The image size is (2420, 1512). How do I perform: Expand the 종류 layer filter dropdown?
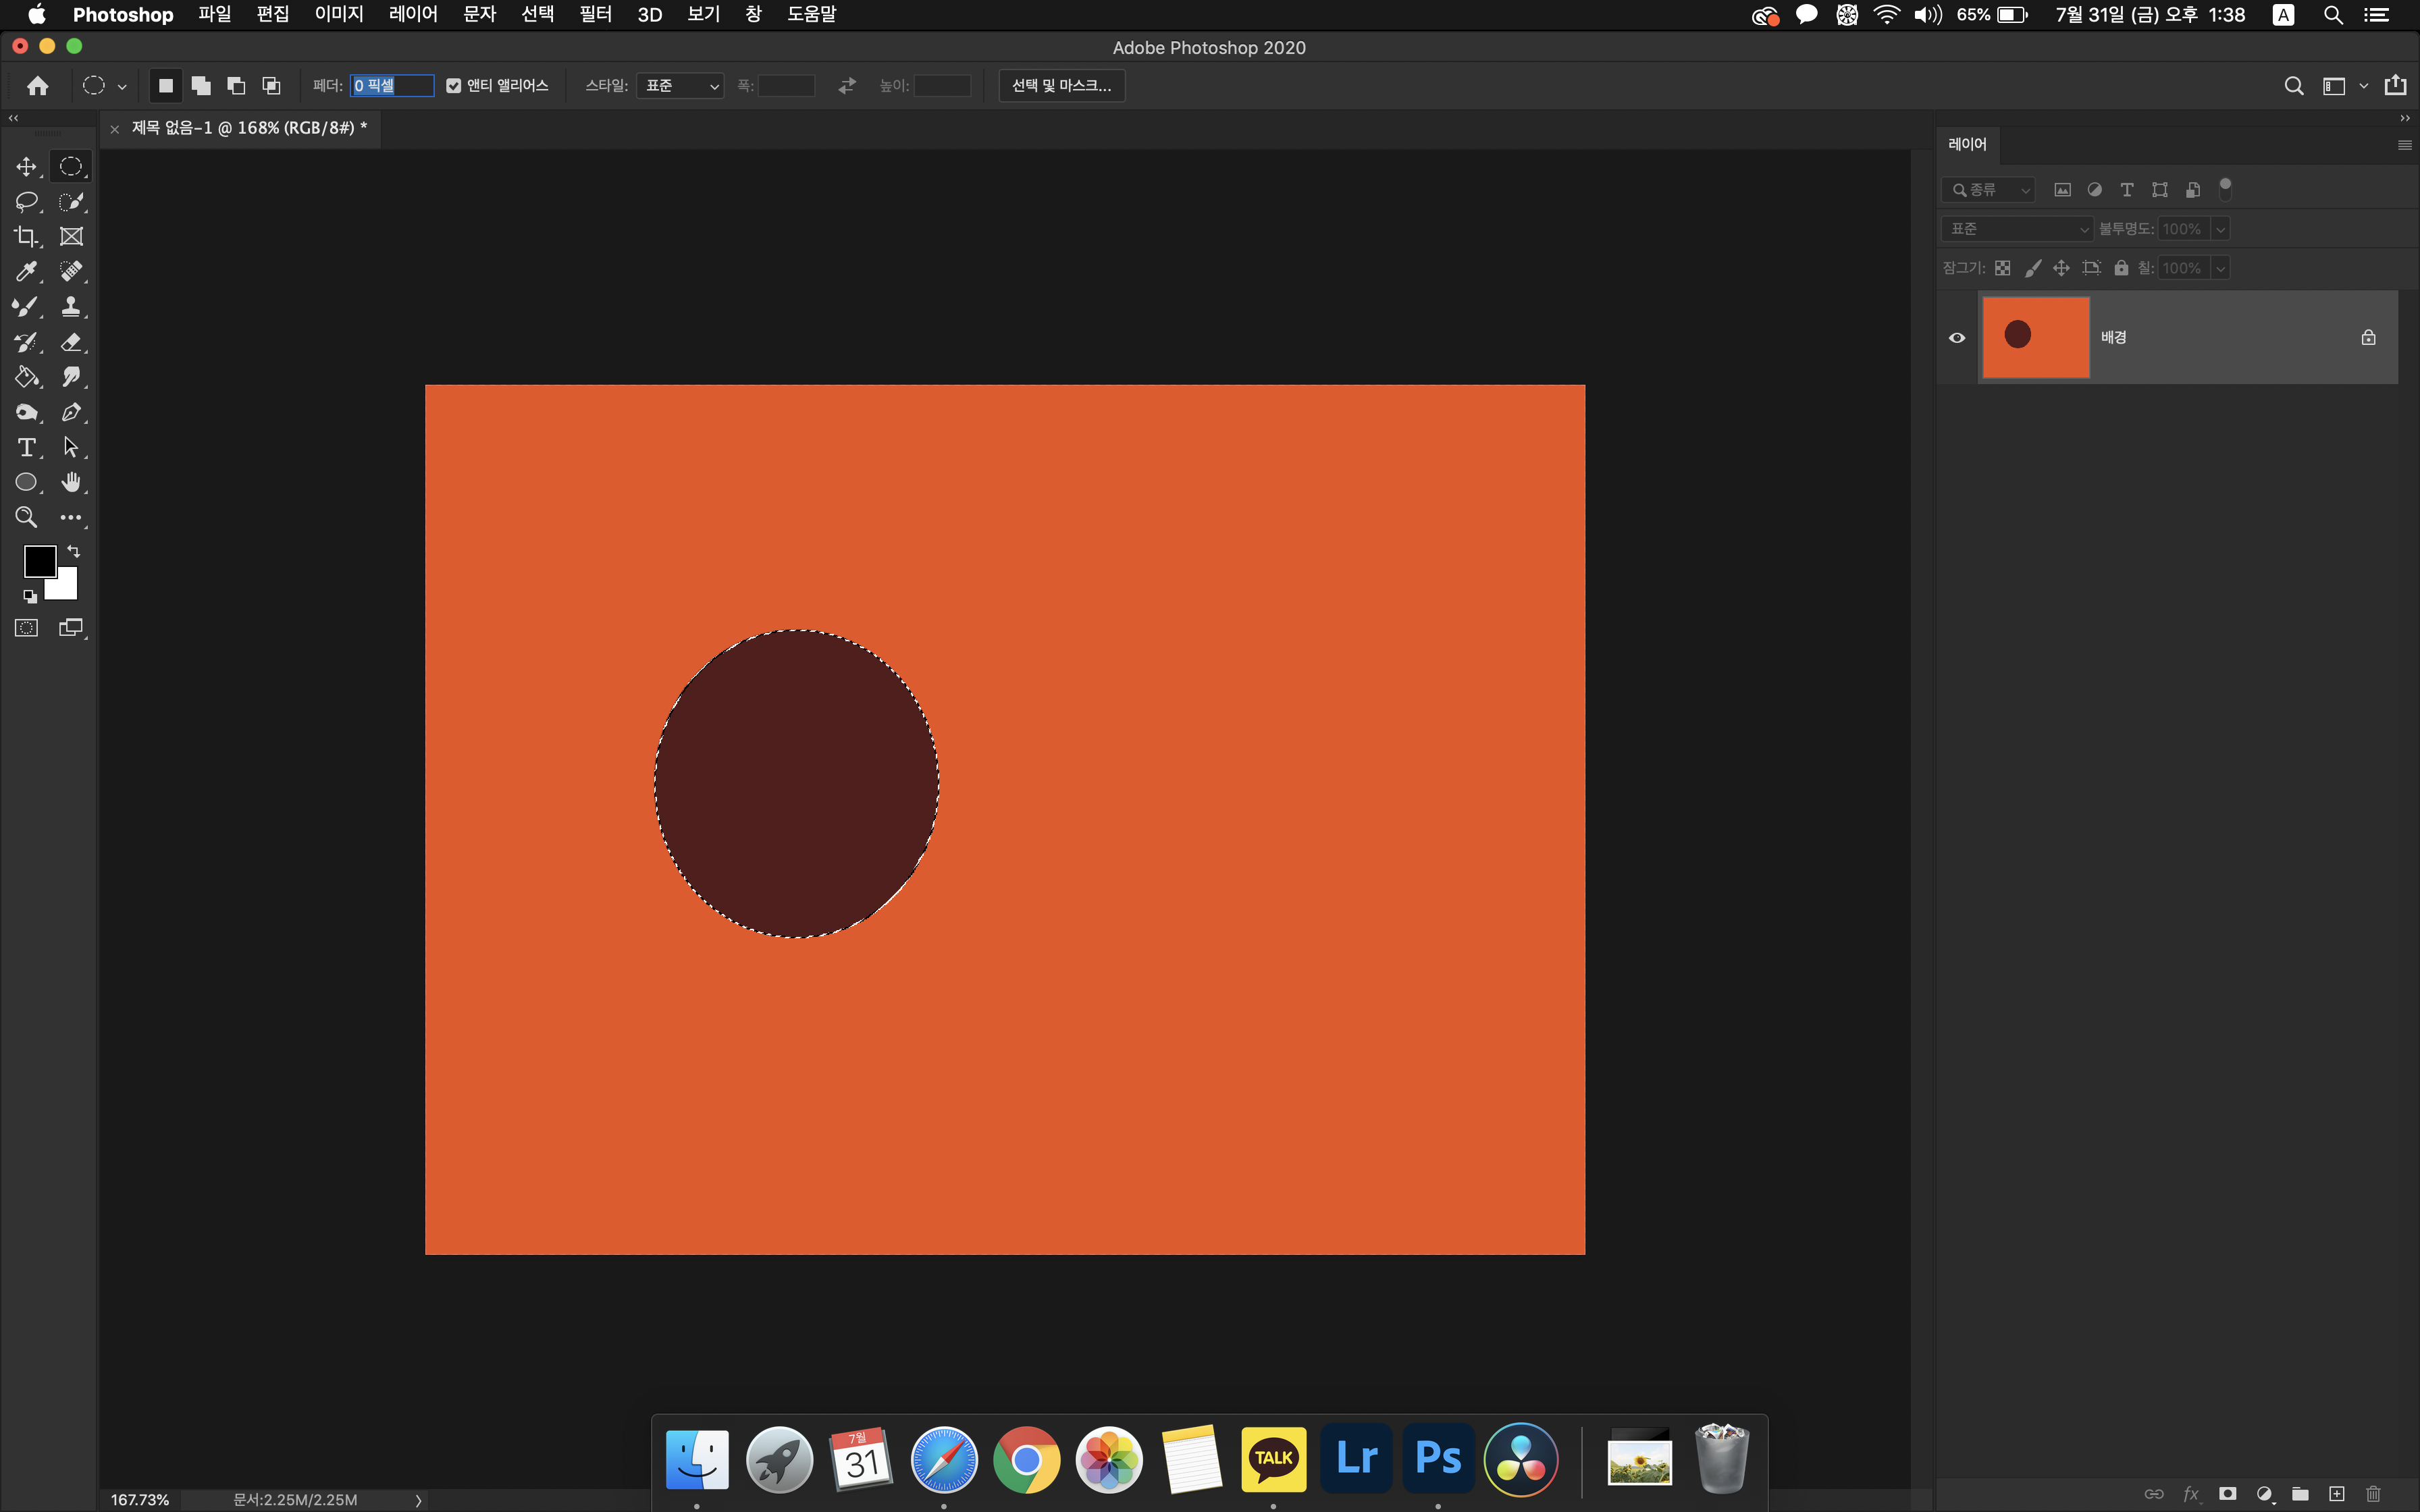tap(1989, 190)
